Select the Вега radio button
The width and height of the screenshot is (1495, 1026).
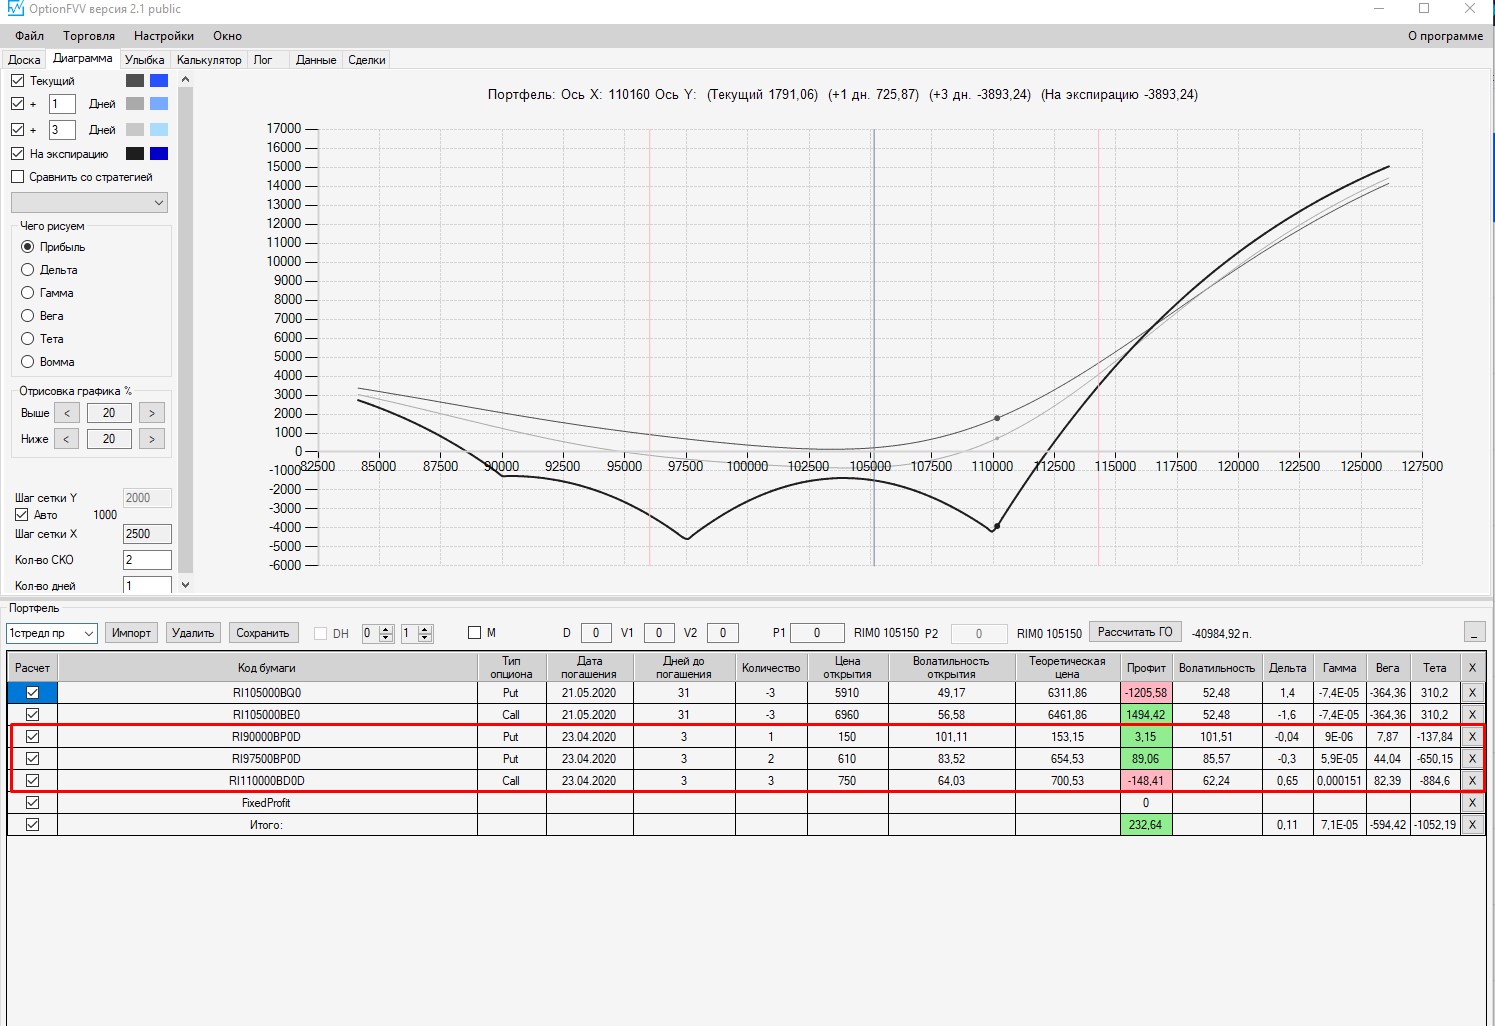pos(28,315)
